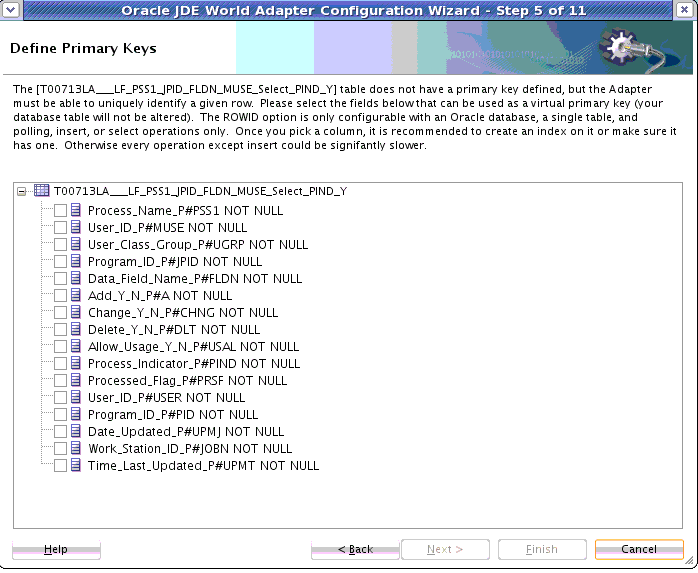This screenshot has height=573, width=698.
Task: Select 'Allow_Usage_Y_N_P#USAL NOT NULL' text
Action: click(193, 346)
